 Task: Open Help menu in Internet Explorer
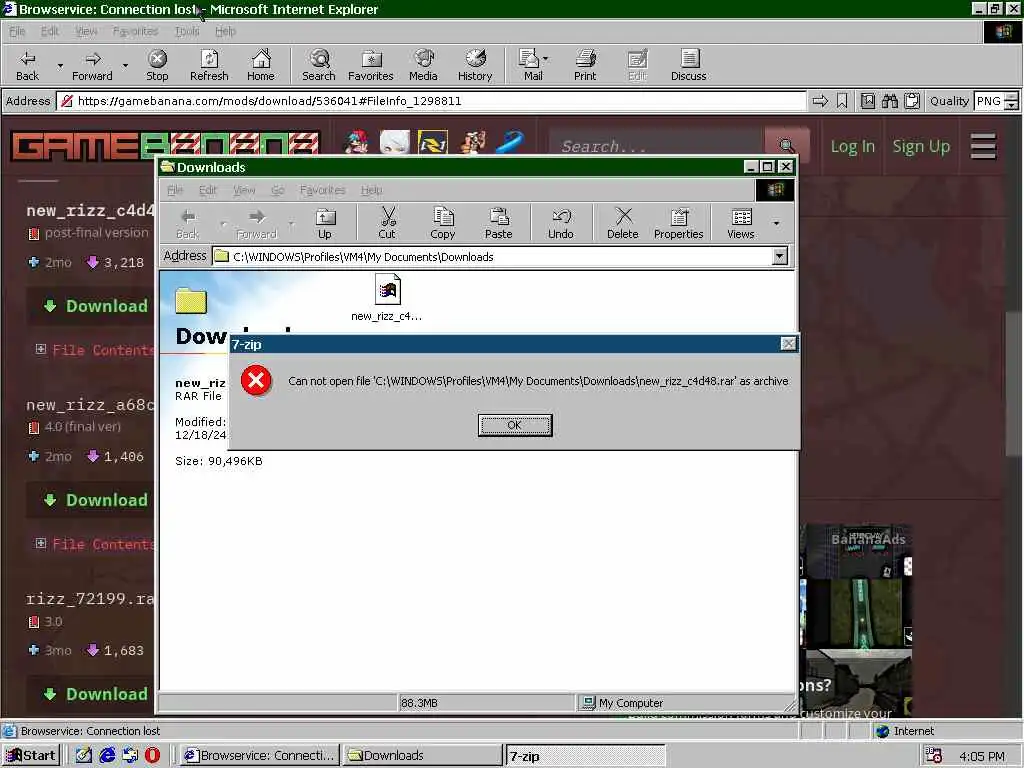225,31
